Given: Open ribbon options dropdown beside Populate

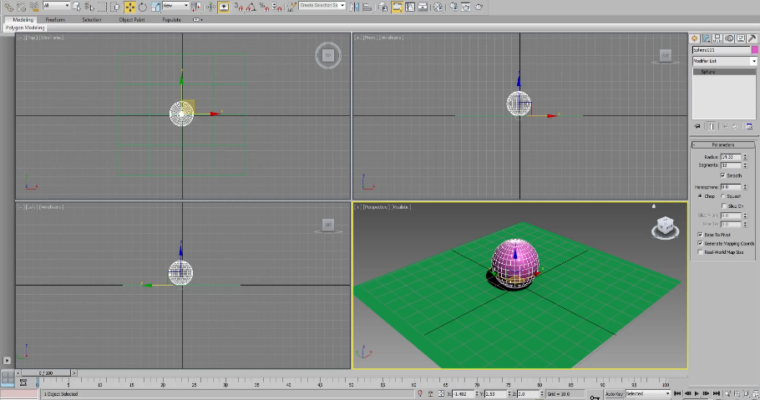Looking at the screenshot, I should coord(198,20).
